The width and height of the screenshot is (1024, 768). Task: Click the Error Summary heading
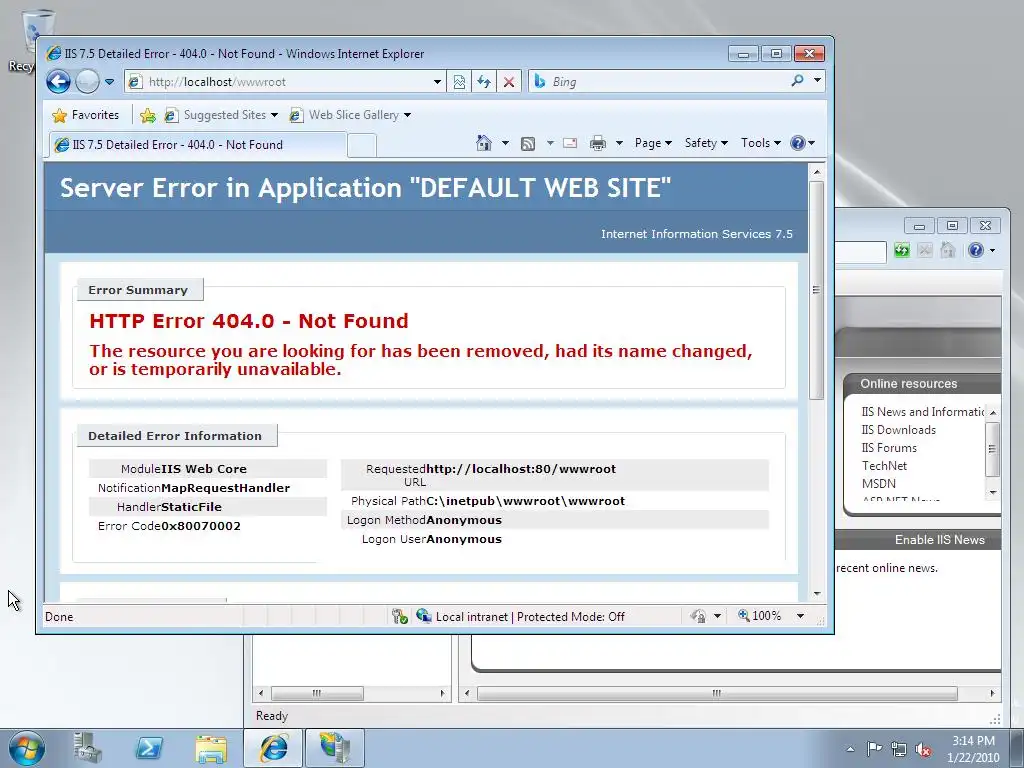click(x=138, y=290)
